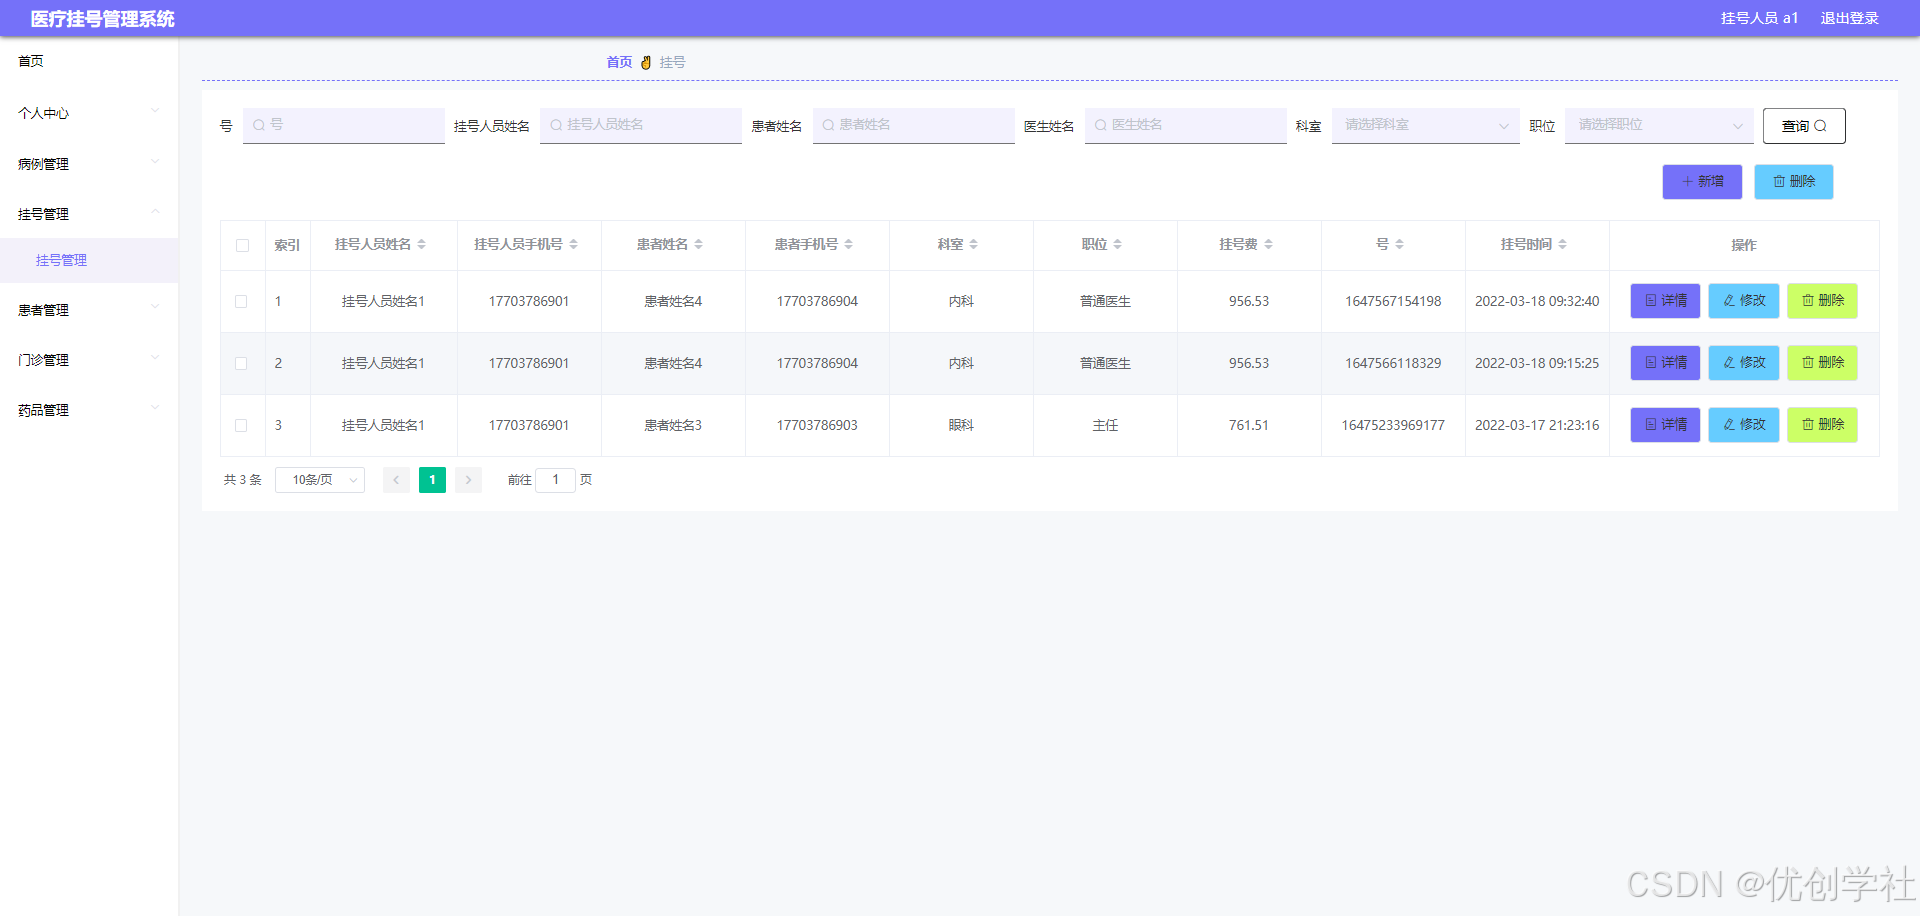The image size is (1920, 916).
Task: Click page number 1 button
Action: [432, 480]
